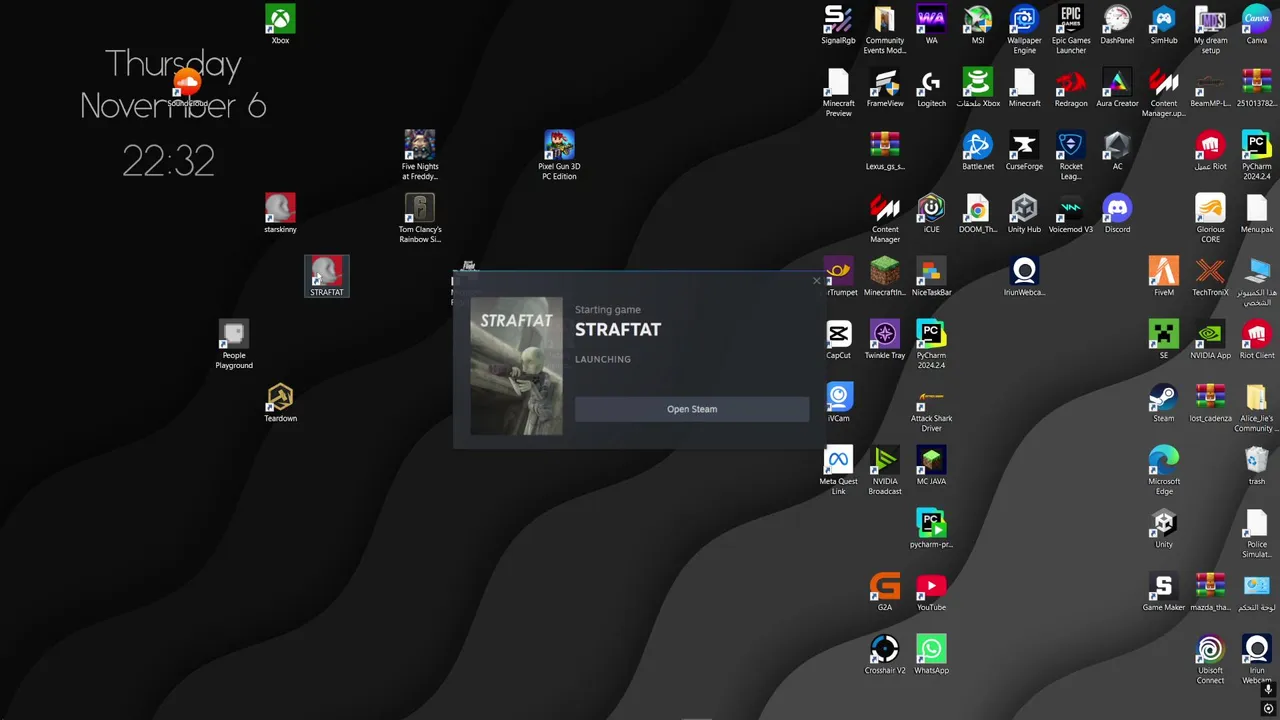Launch Aura Creator

coord(1117,87)
